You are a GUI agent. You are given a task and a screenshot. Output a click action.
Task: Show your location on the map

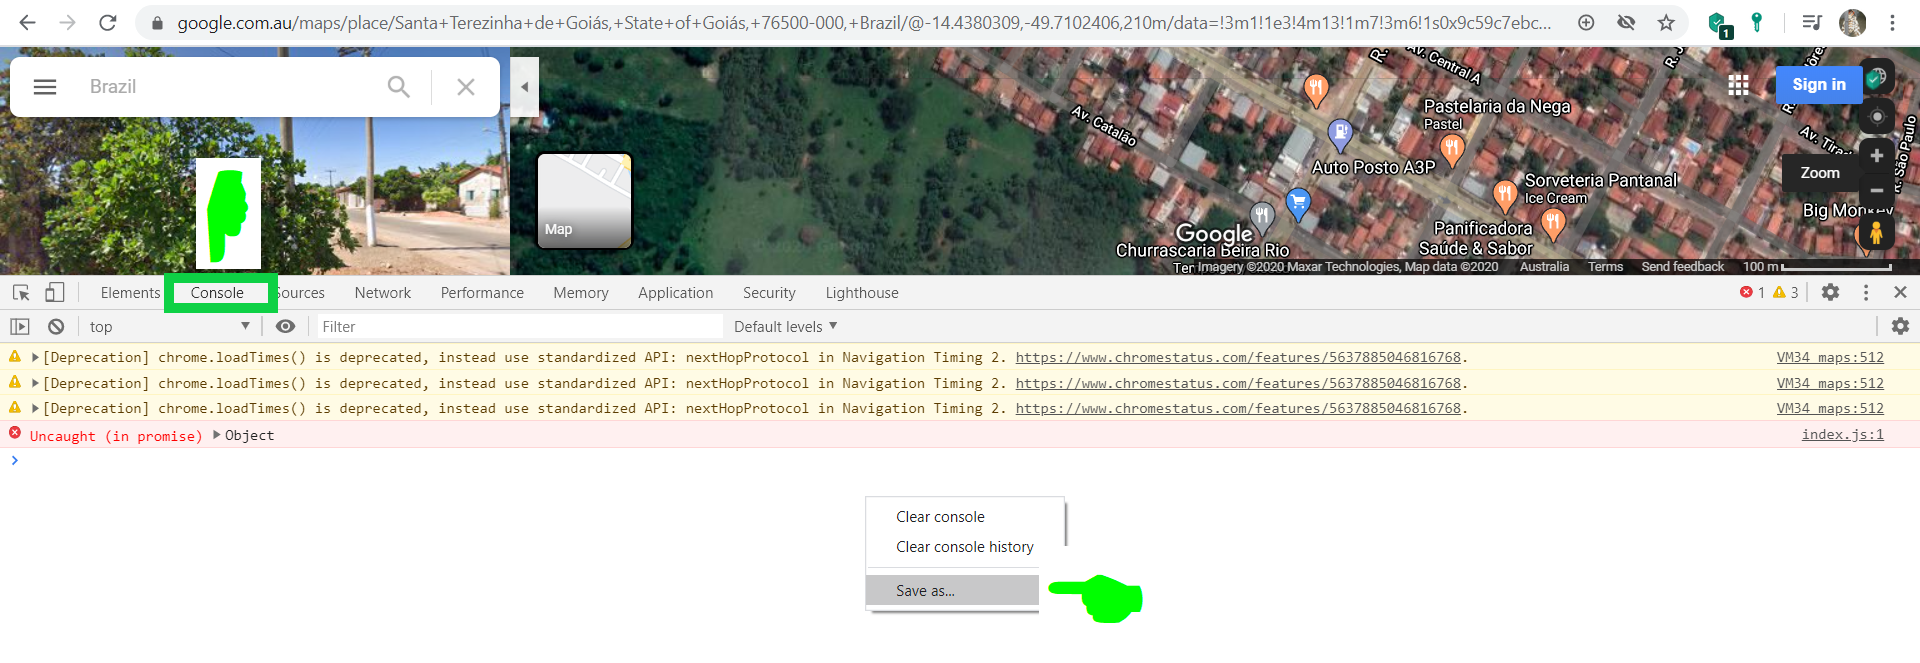pos(1877,117)
